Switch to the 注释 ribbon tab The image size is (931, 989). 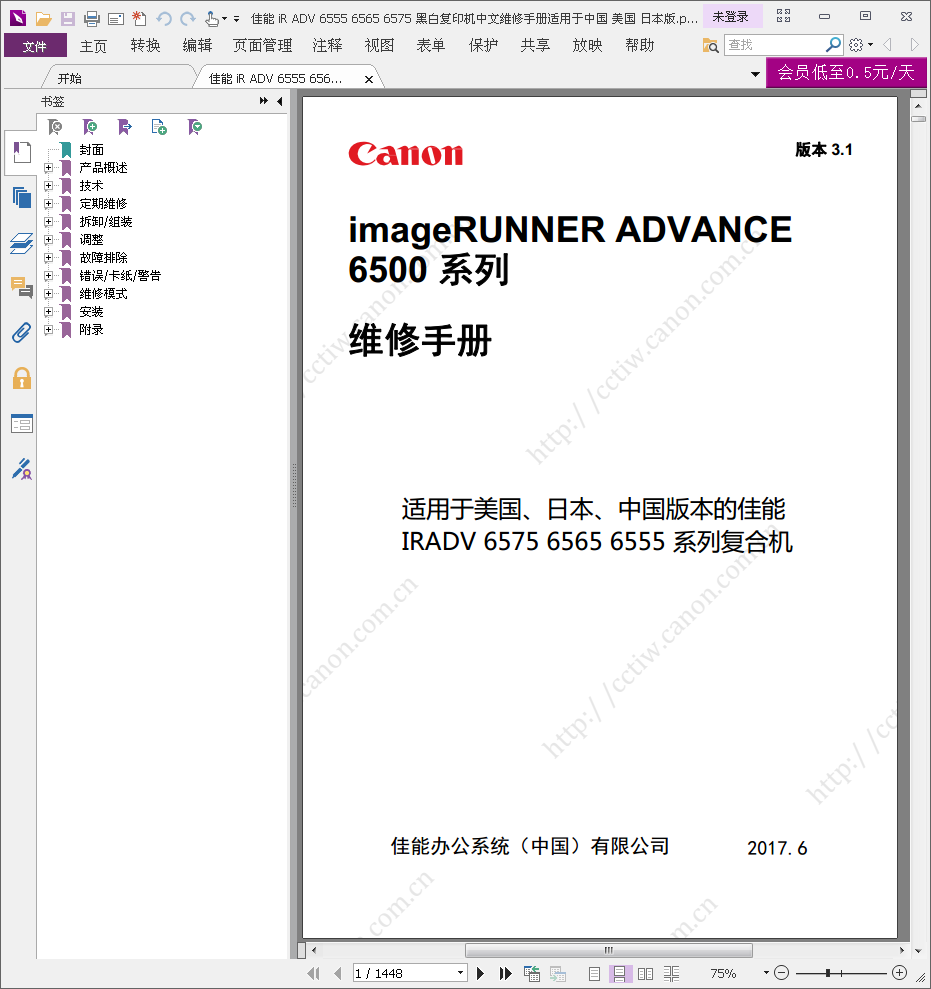[x=327, y=45]
